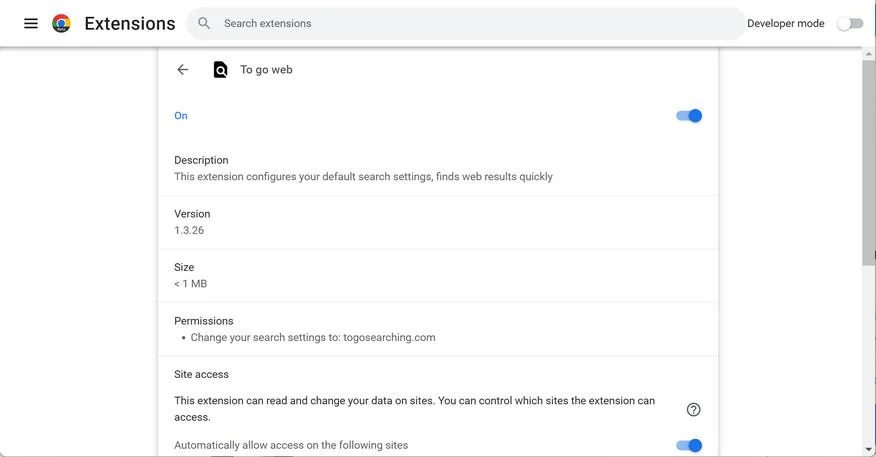Click the read and change data explanation
The image size is (876, 457).
(414, 408)
